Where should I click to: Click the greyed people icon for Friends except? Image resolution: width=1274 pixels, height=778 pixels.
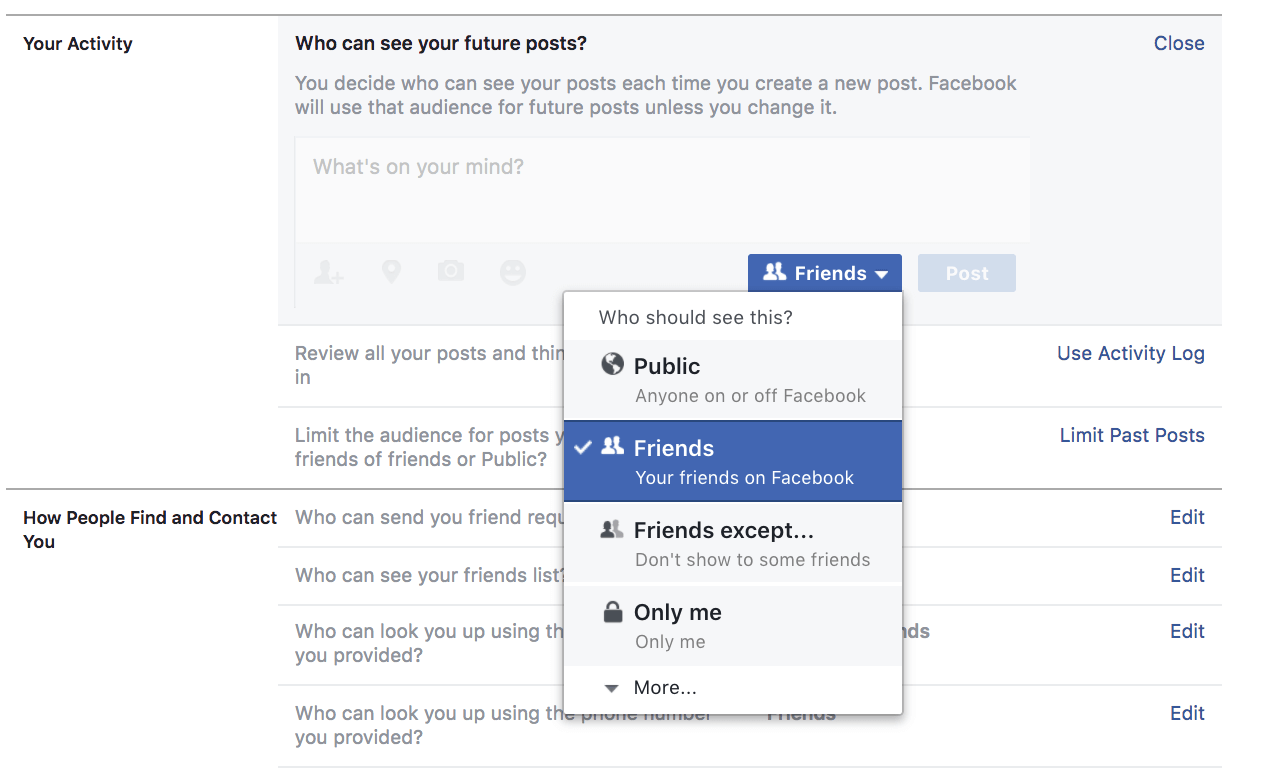click(612, 530)
